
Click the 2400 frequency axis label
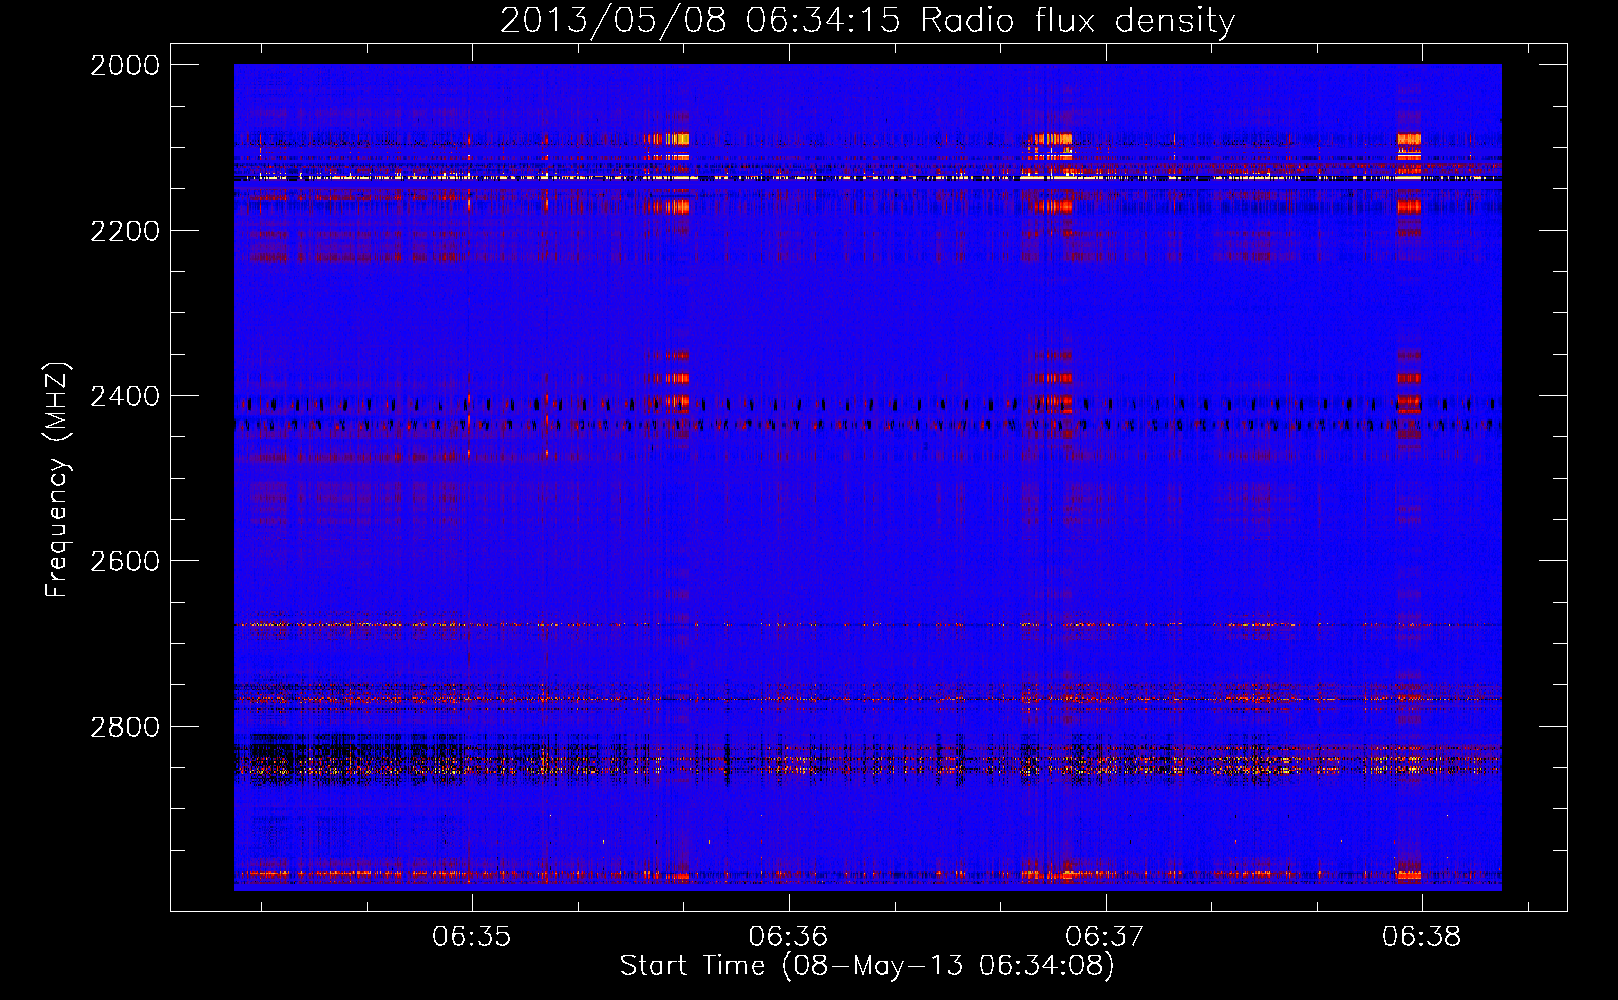(x=125, y=396)
